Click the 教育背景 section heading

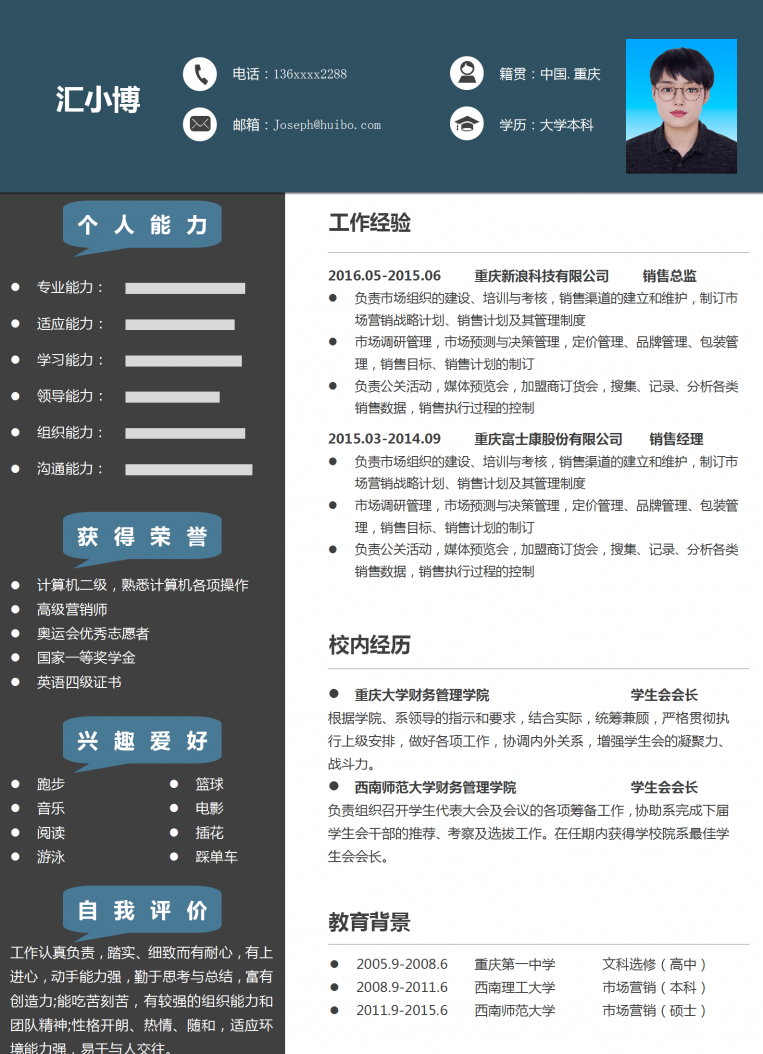(369, 922)
